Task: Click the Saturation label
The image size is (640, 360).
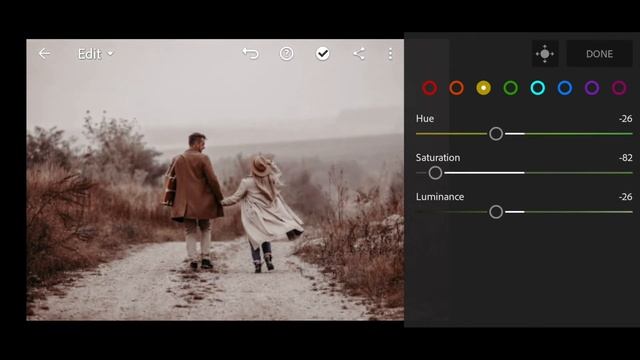Action: (x=438, y=158)
